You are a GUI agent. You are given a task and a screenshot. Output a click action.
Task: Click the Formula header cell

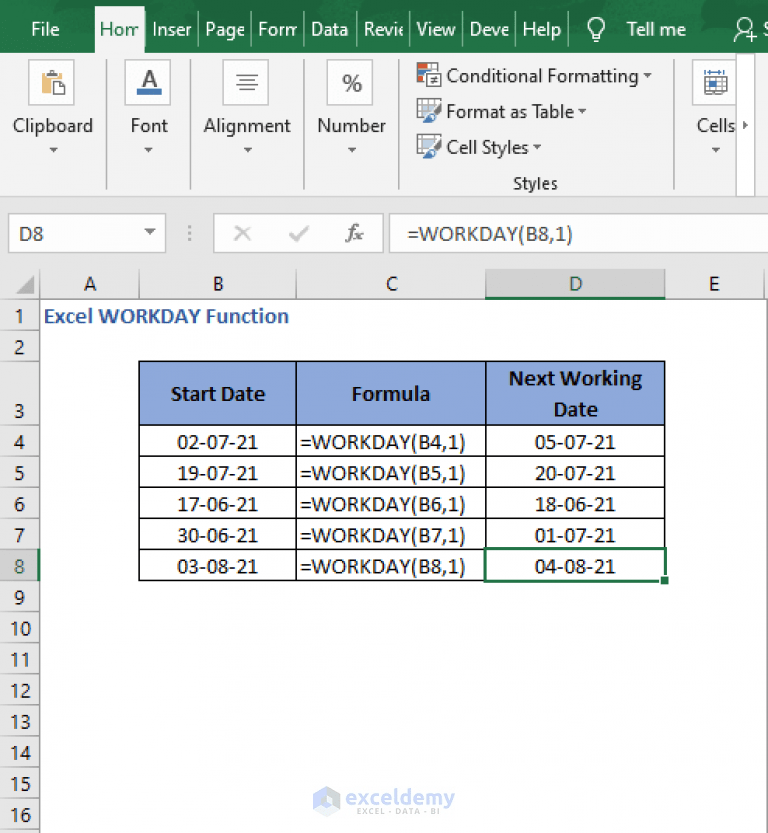coord(391,394)
